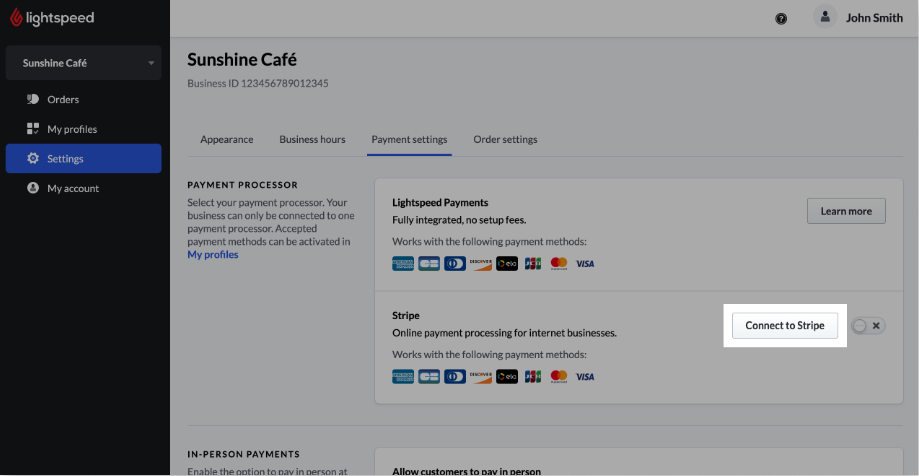Click the Settings gear icon
Screen dimensions: 919x476
33,159
